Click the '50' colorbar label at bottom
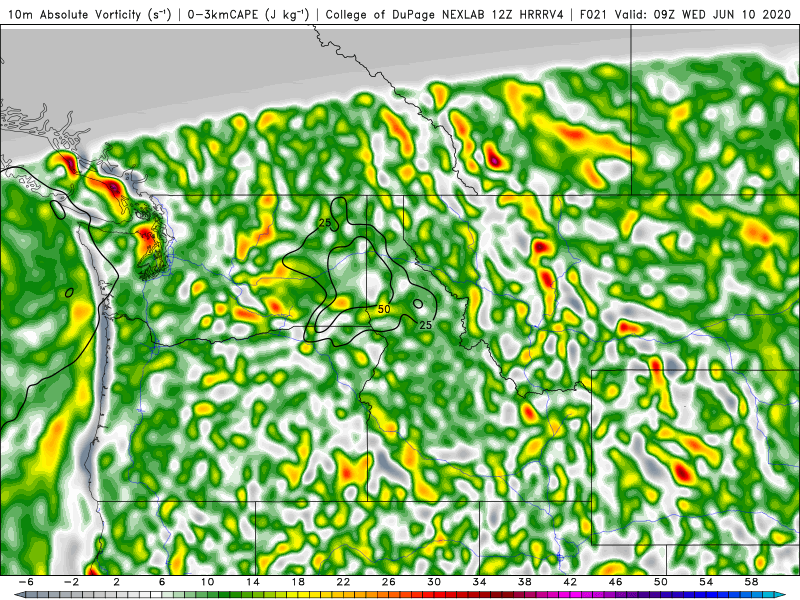The width and height of the screenshot is (800, 600). coord(661,582)
